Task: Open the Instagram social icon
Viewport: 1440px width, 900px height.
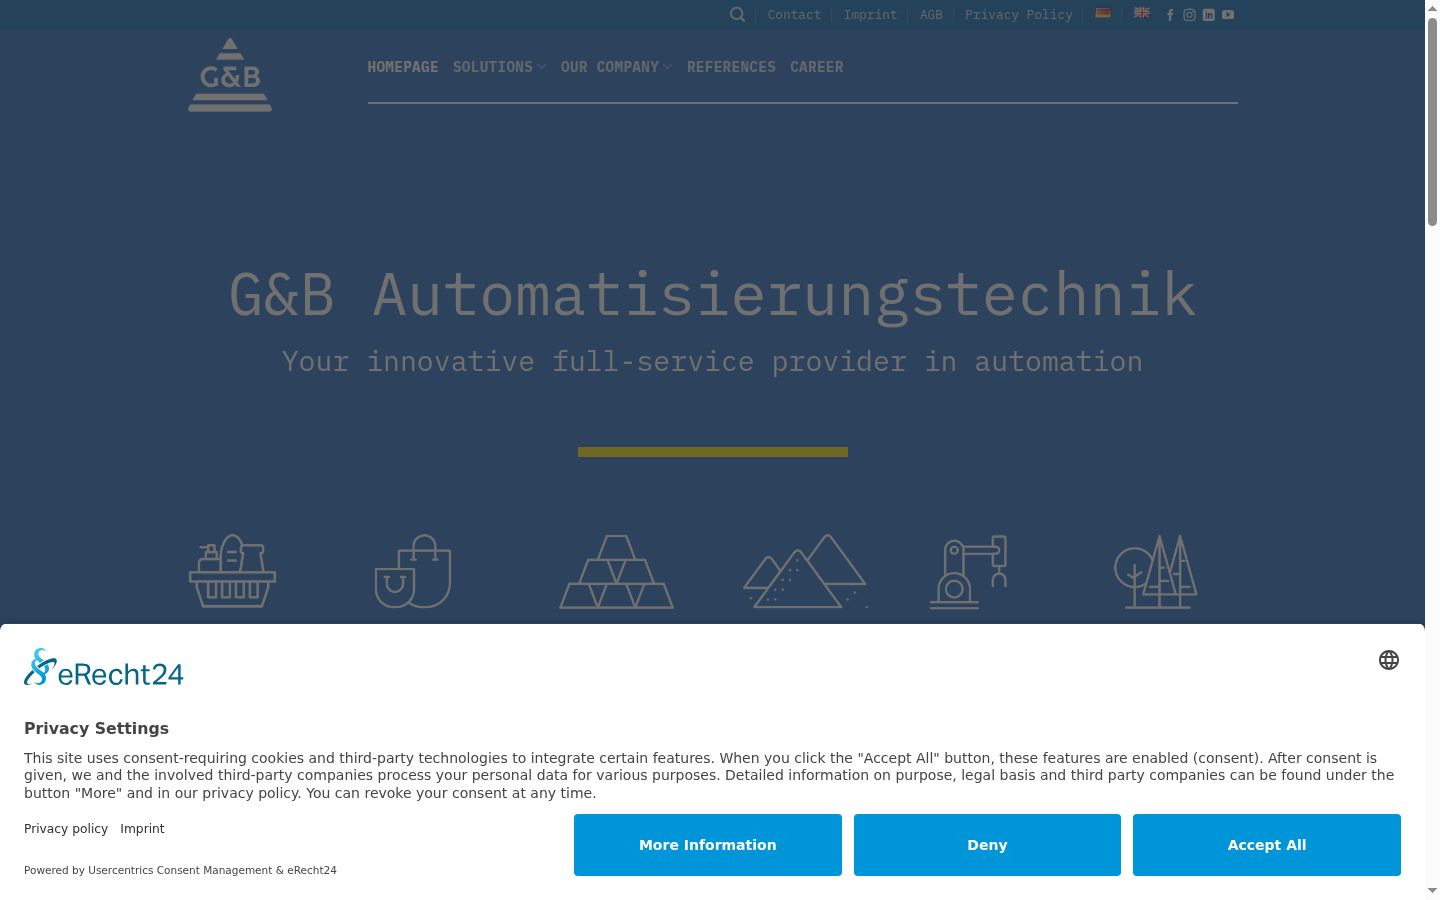Action: coord(1189,15)
